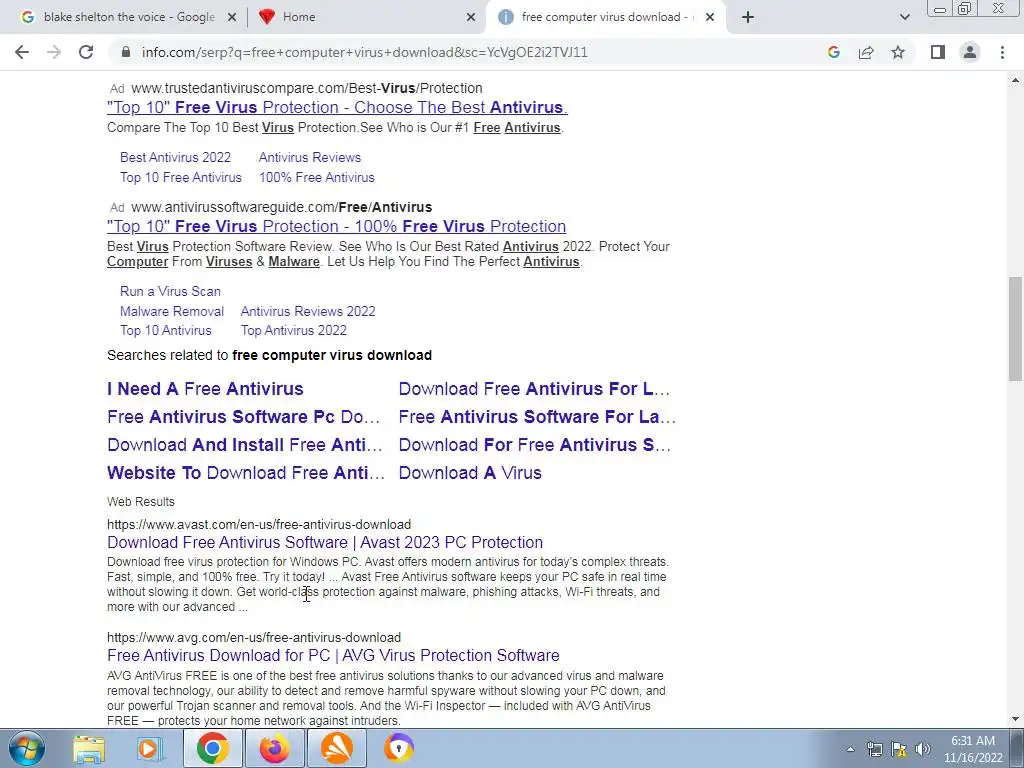
Task: Open Action Center flag icon
Action: 899,749
